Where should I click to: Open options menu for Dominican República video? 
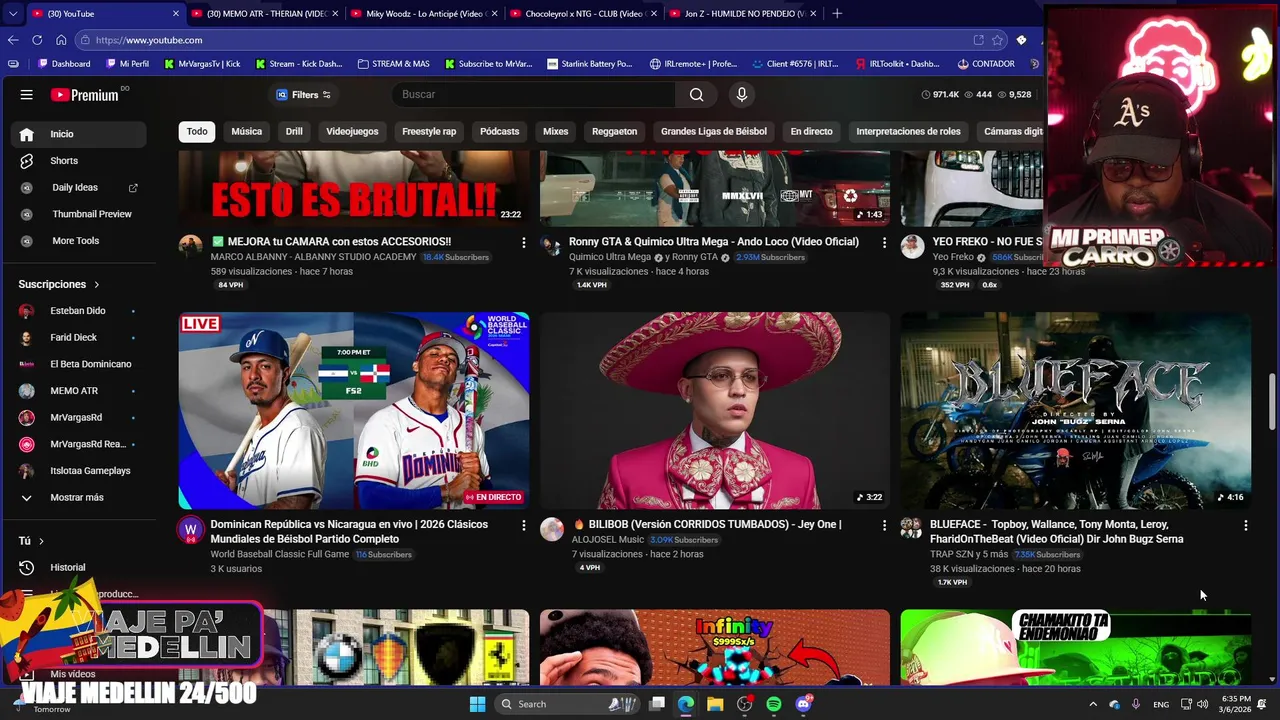523,525
